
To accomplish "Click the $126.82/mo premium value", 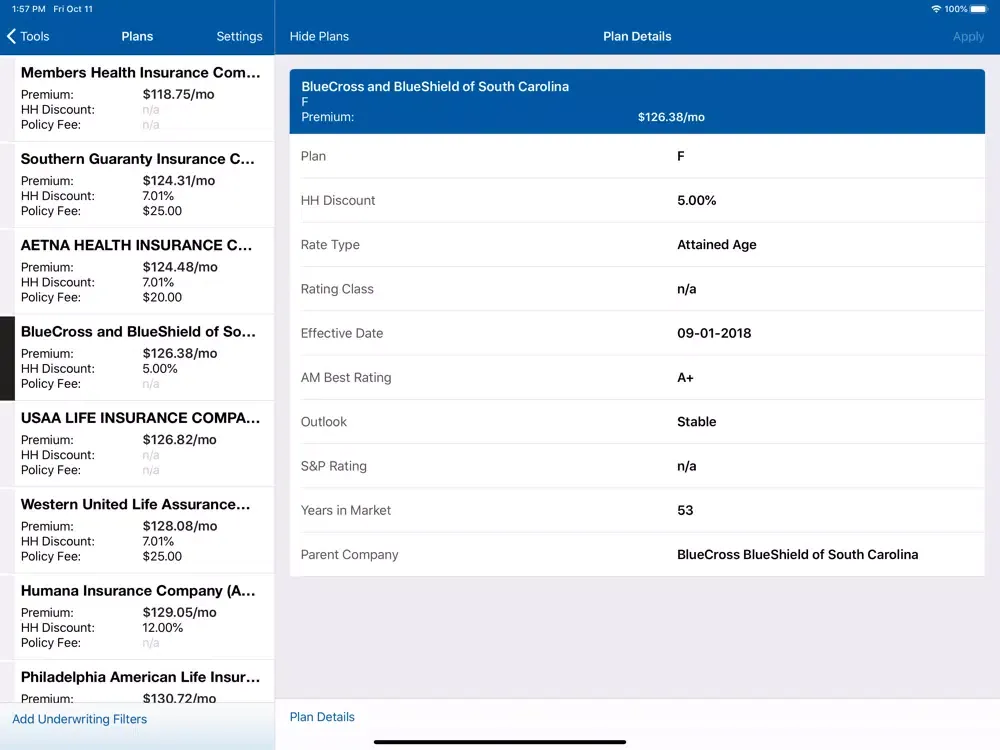I will [x=179, y=439].
